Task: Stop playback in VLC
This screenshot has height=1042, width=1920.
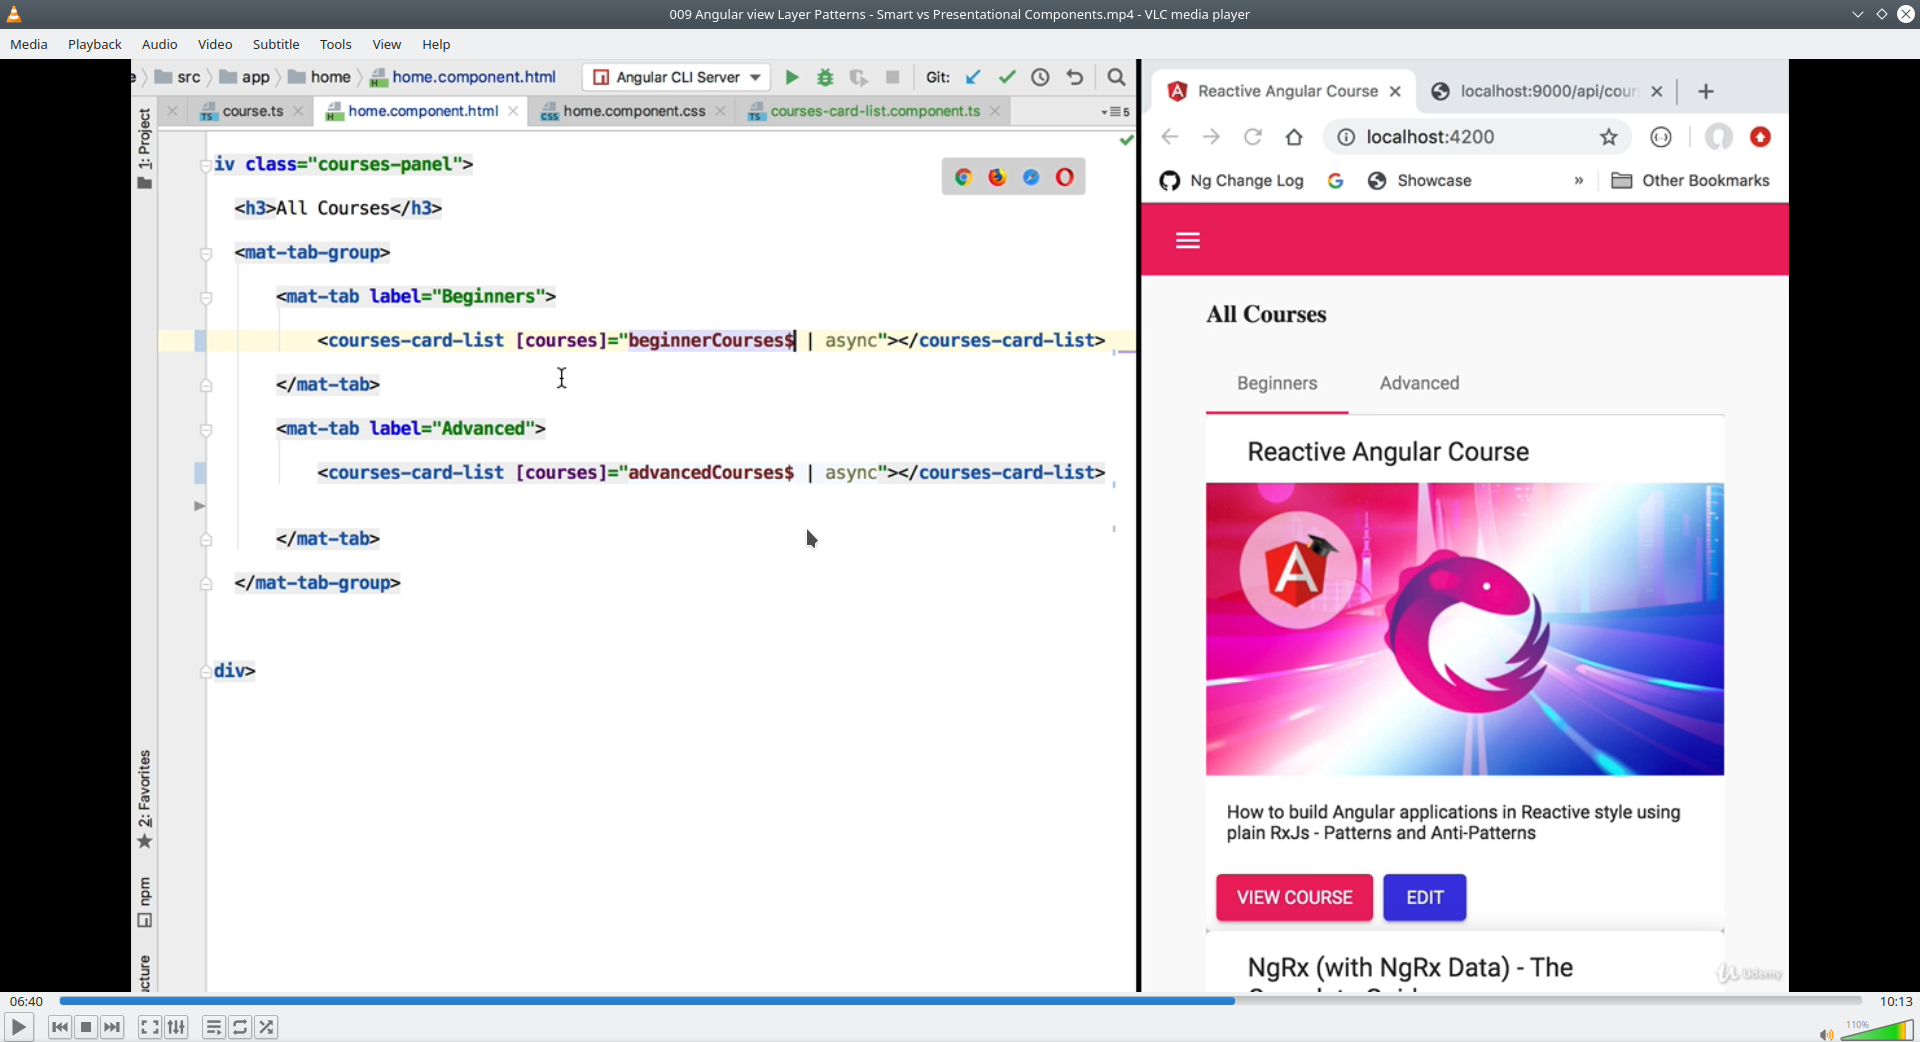Action: click(x=86, y=1027)
